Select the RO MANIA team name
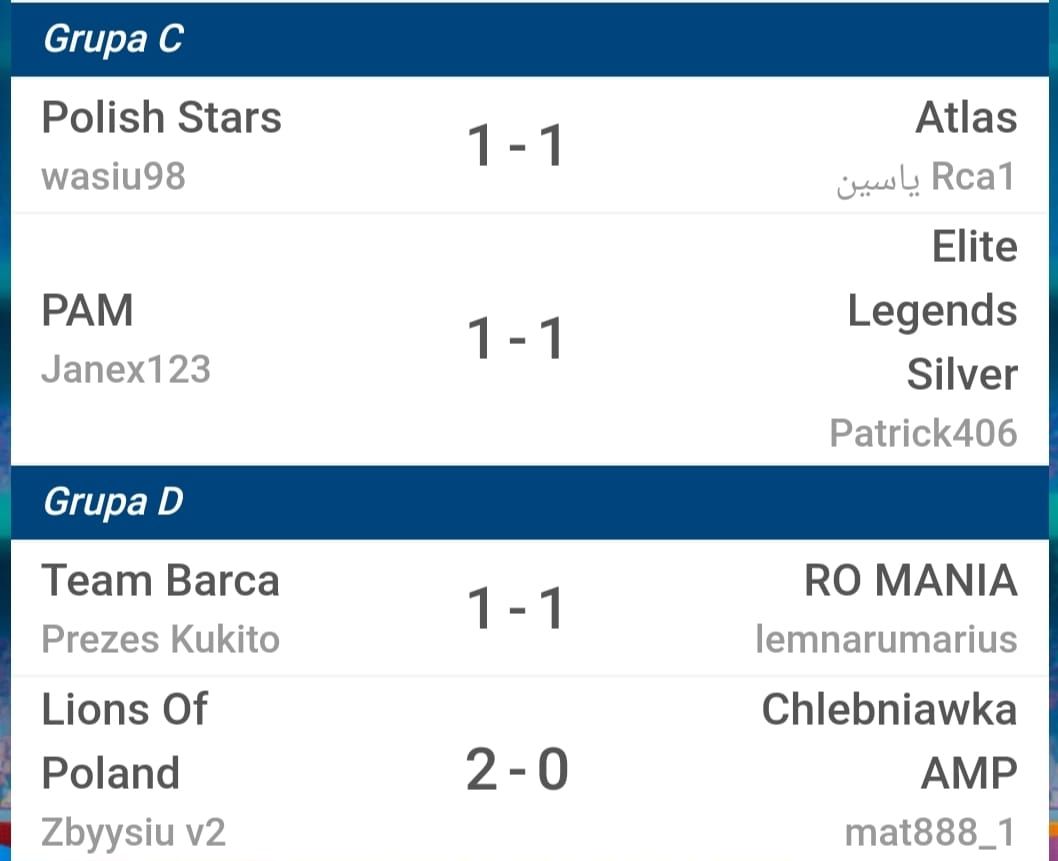The height and width of the screenshot is (861, 1058). point(911,580)
